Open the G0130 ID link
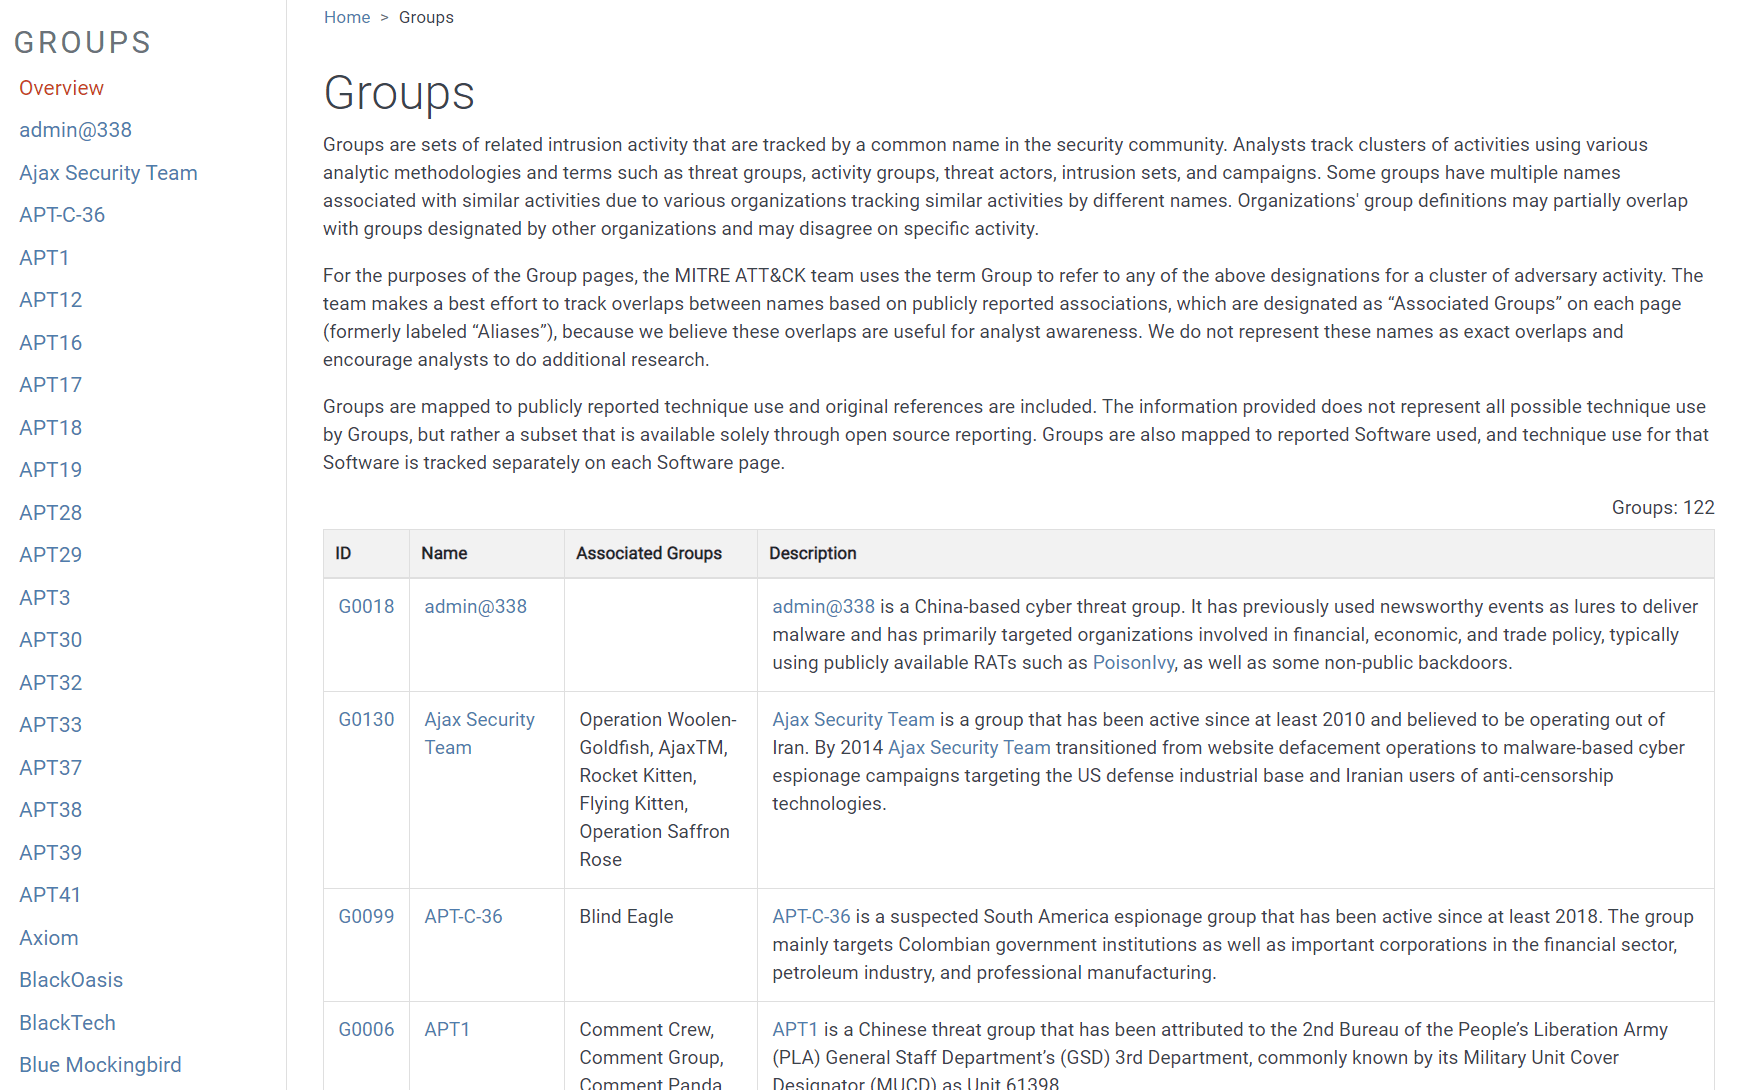This screenshot has height=1090, width=1747. coord(366,719)
